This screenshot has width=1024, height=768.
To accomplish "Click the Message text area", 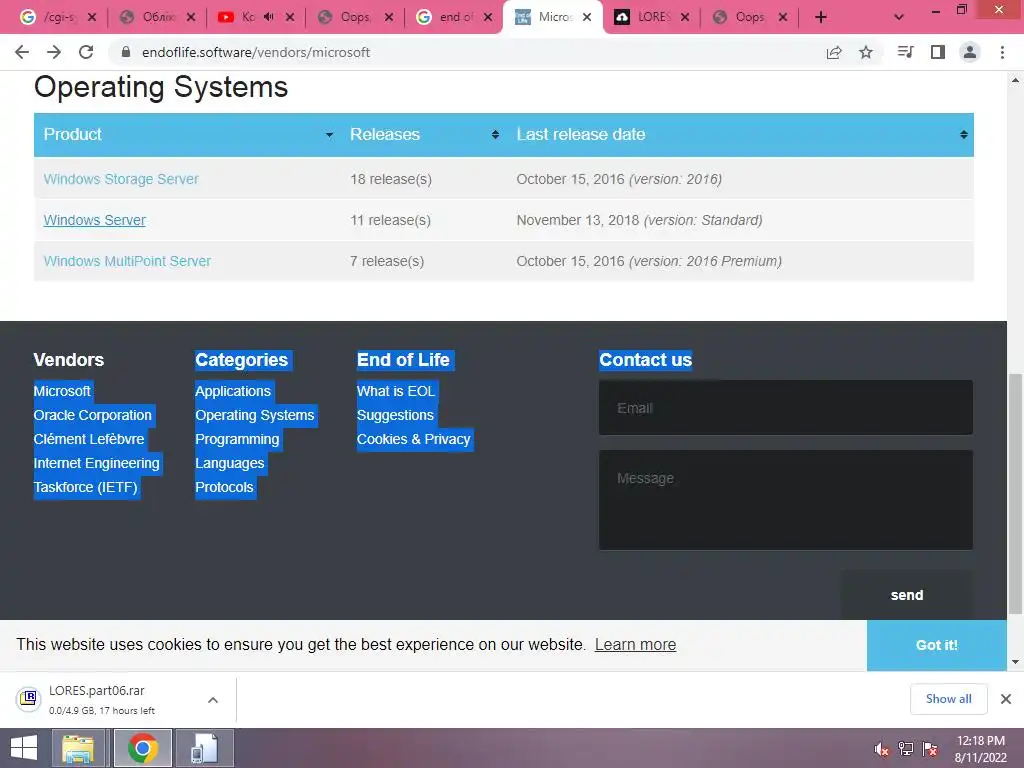I will (x=786, y=500).
